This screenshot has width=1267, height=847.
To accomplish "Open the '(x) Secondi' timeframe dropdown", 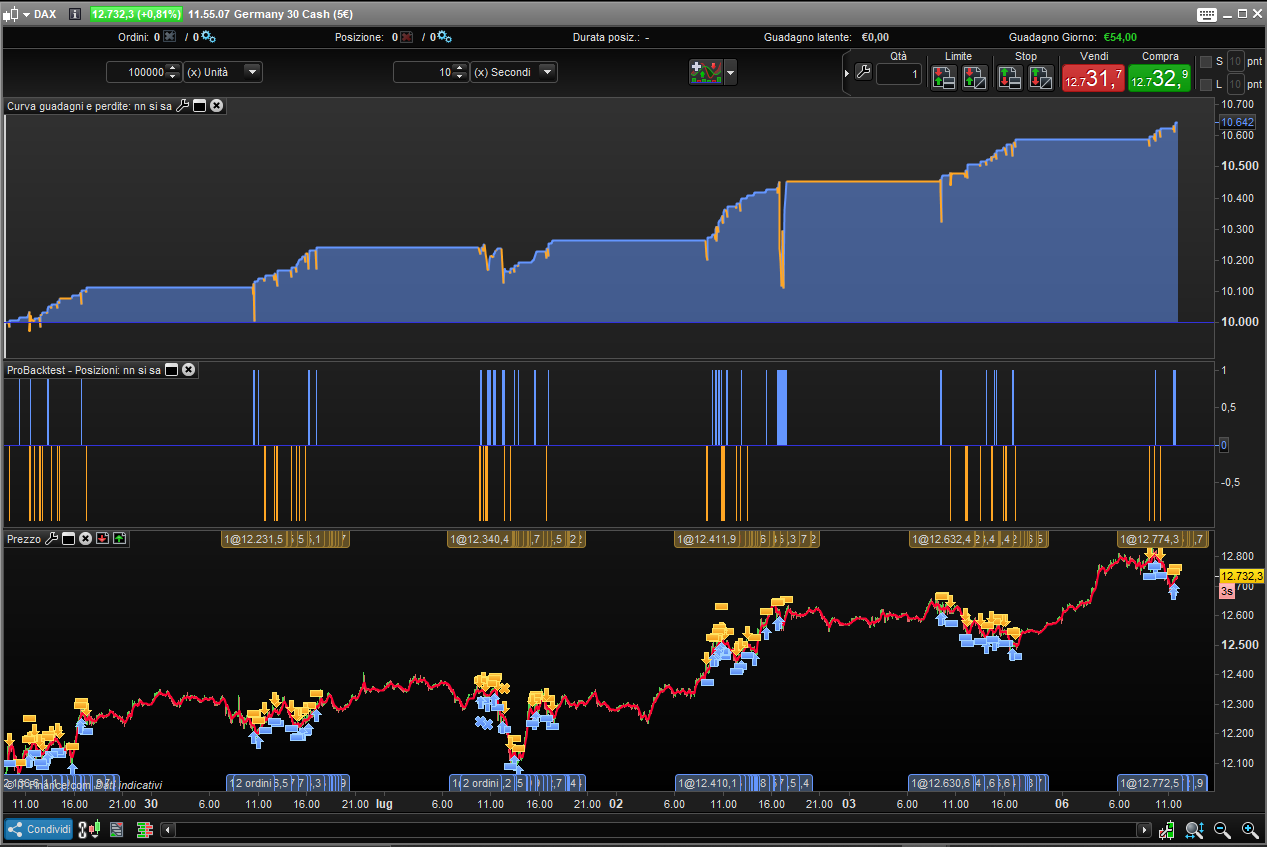I will click(513, 72).
